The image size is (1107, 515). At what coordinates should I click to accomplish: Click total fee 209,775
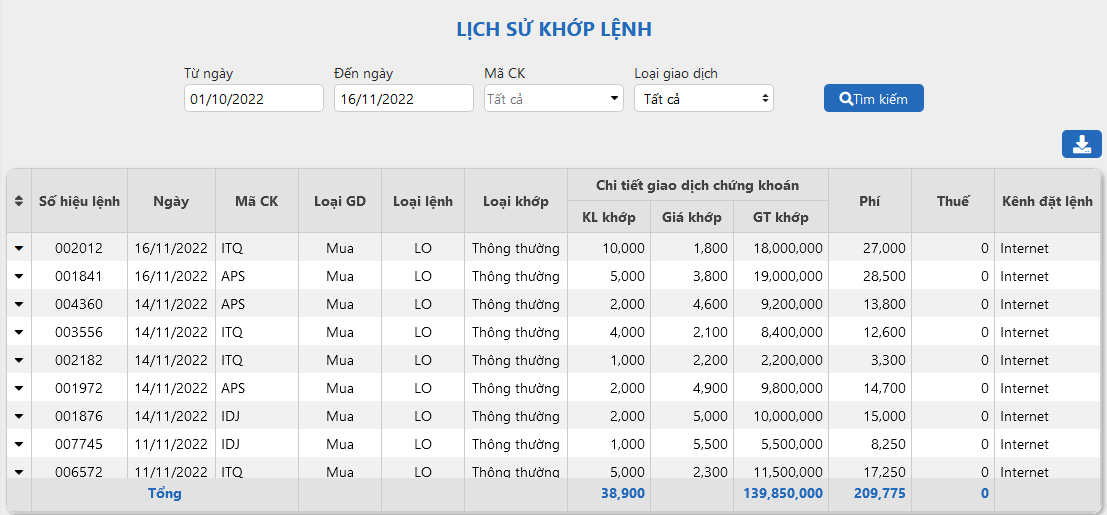[878, 493]
